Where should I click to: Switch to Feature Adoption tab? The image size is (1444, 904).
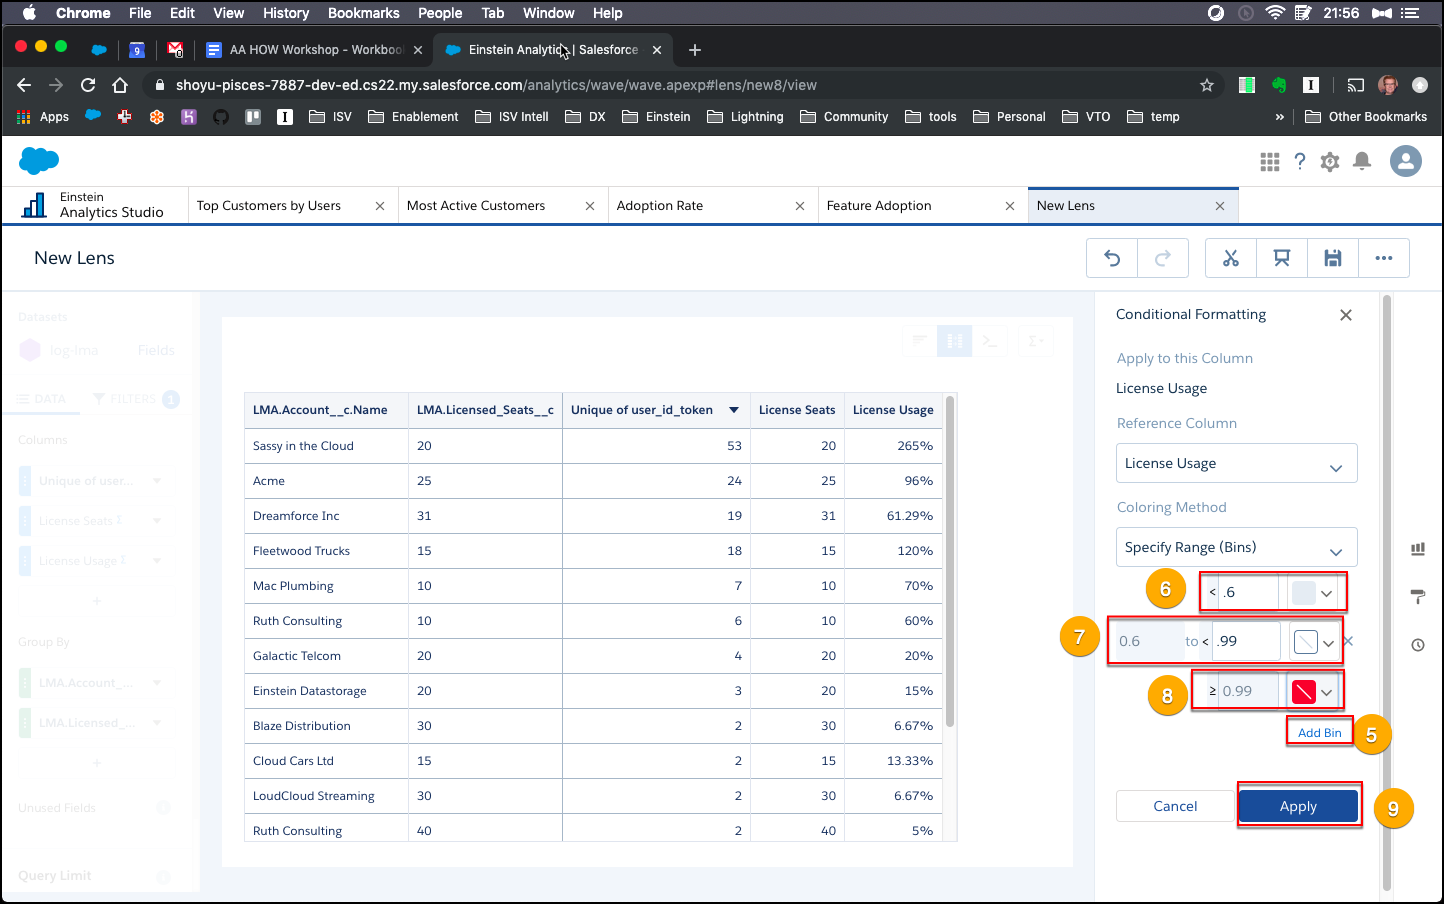pos(879,206)
